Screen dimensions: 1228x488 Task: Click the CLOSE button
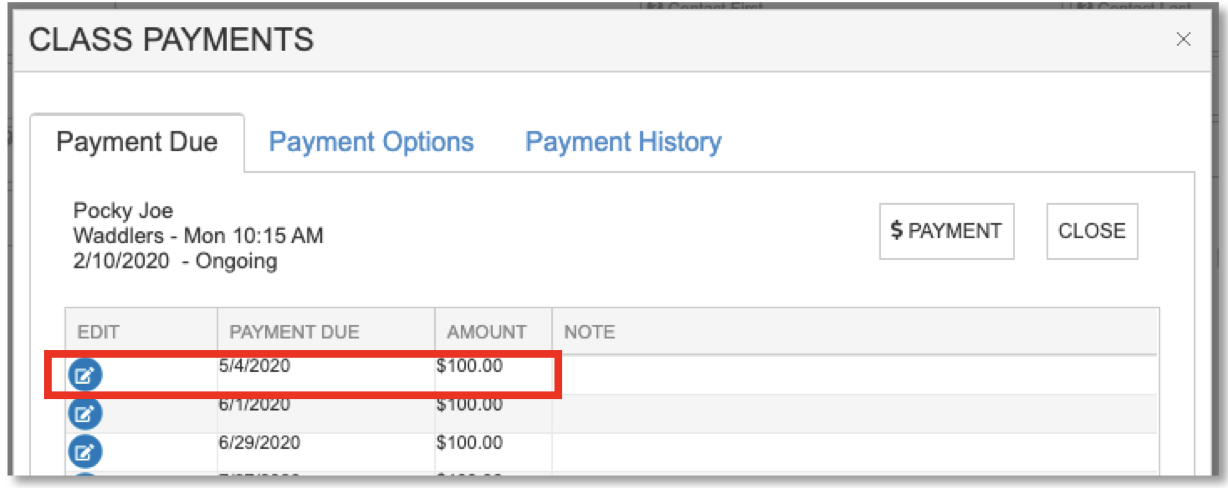click(x=1091, y=231)
